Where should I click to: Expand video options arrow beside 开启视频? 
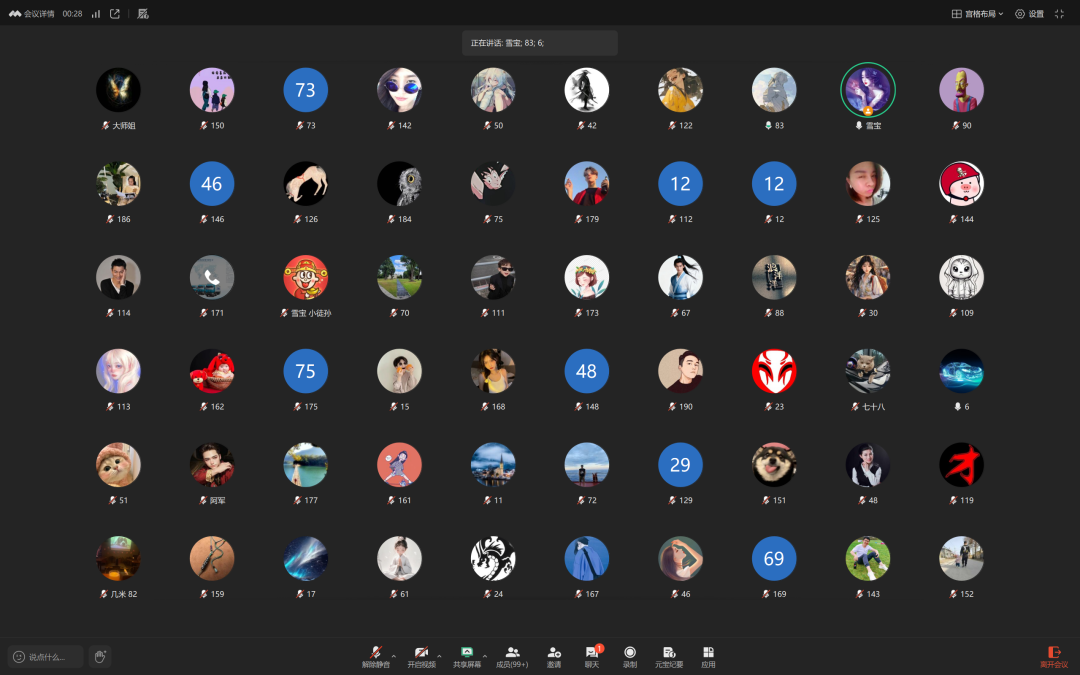pyautogui.click(x=439, y=655)
